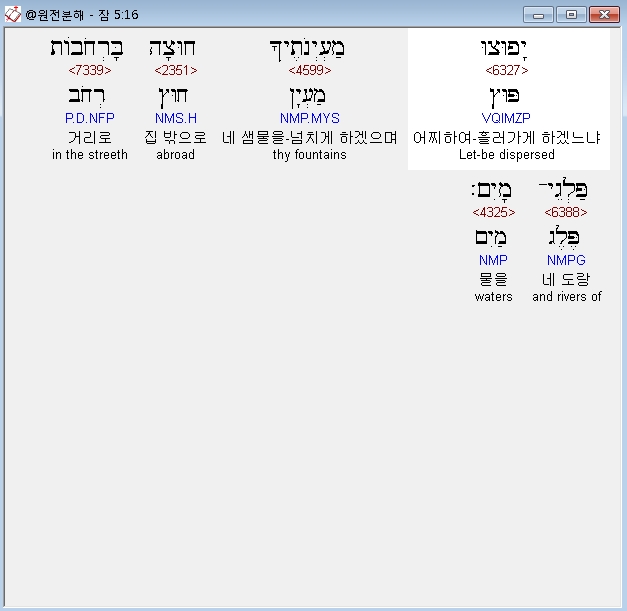This screenshot has width=627, height=611.
Task: Minimize the 원전분해 window
Action: [x=538, y=15]
